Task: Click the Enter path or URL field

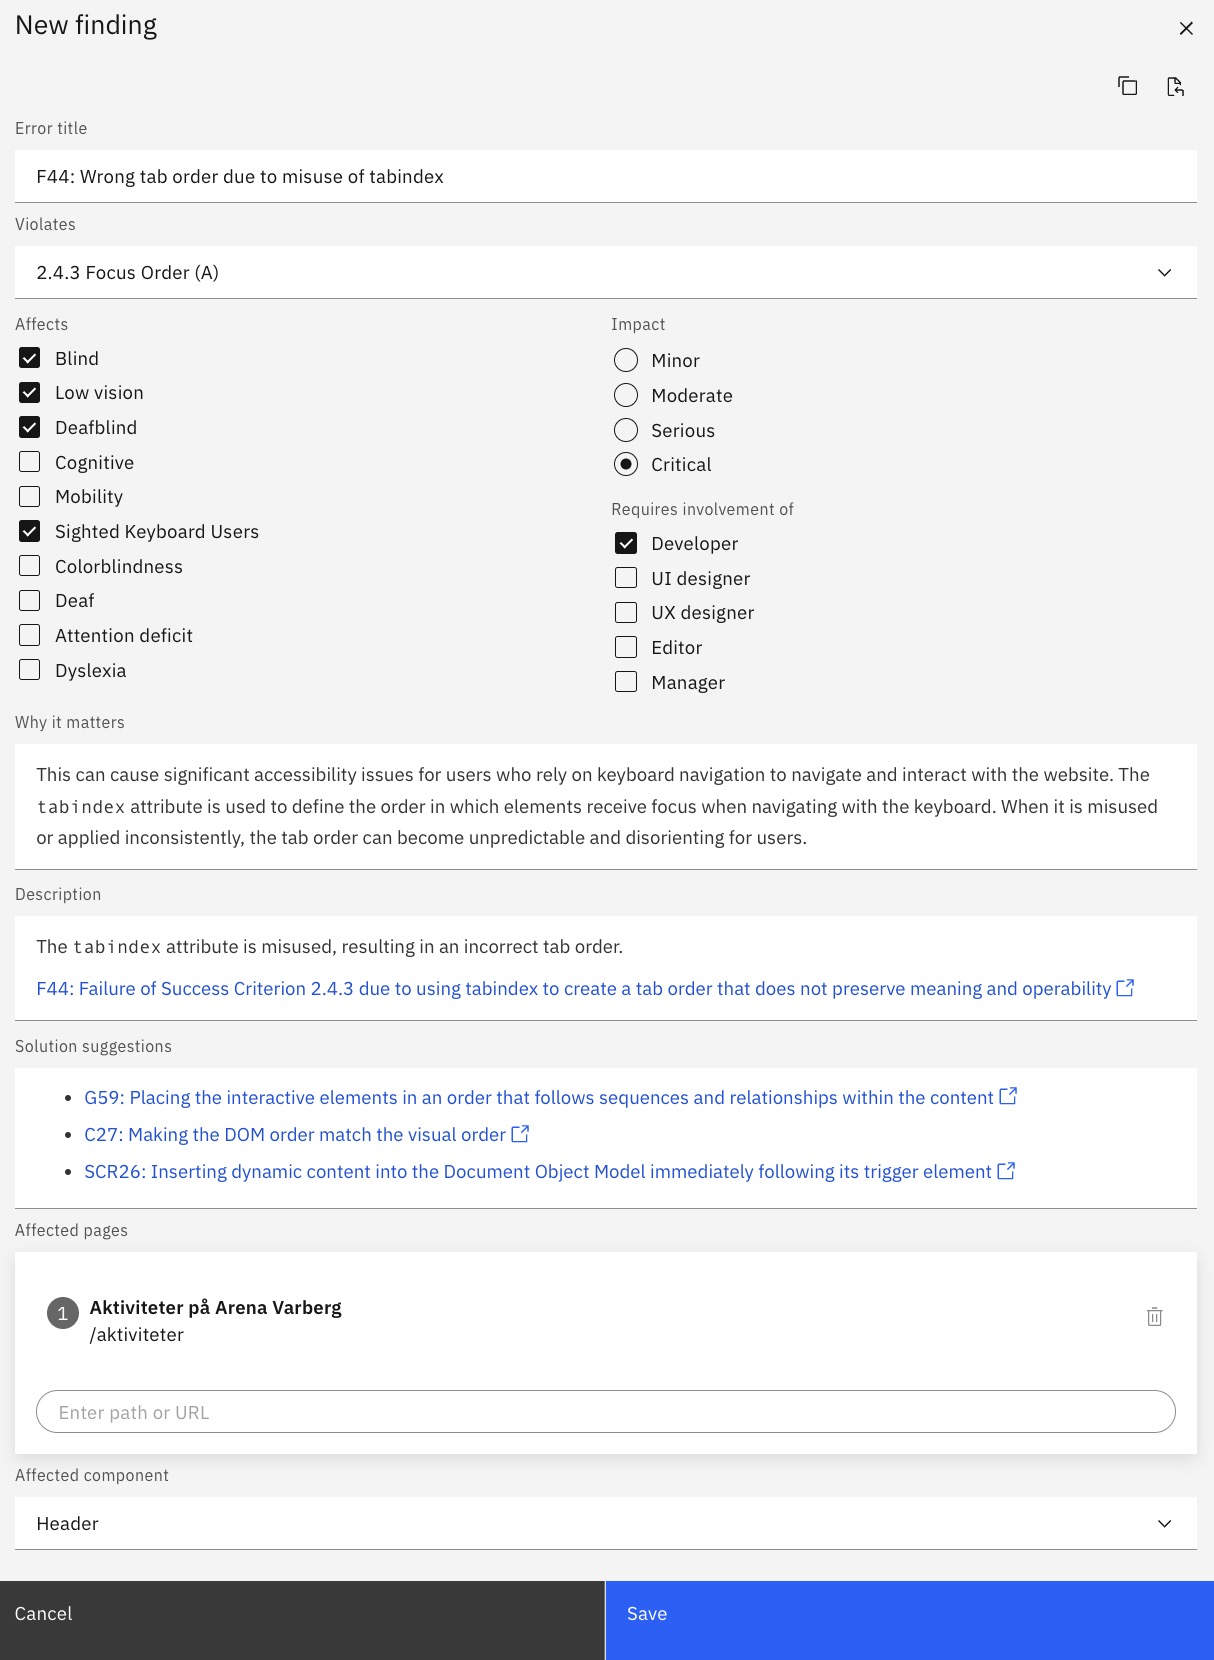Action: tap(606, 1411)
